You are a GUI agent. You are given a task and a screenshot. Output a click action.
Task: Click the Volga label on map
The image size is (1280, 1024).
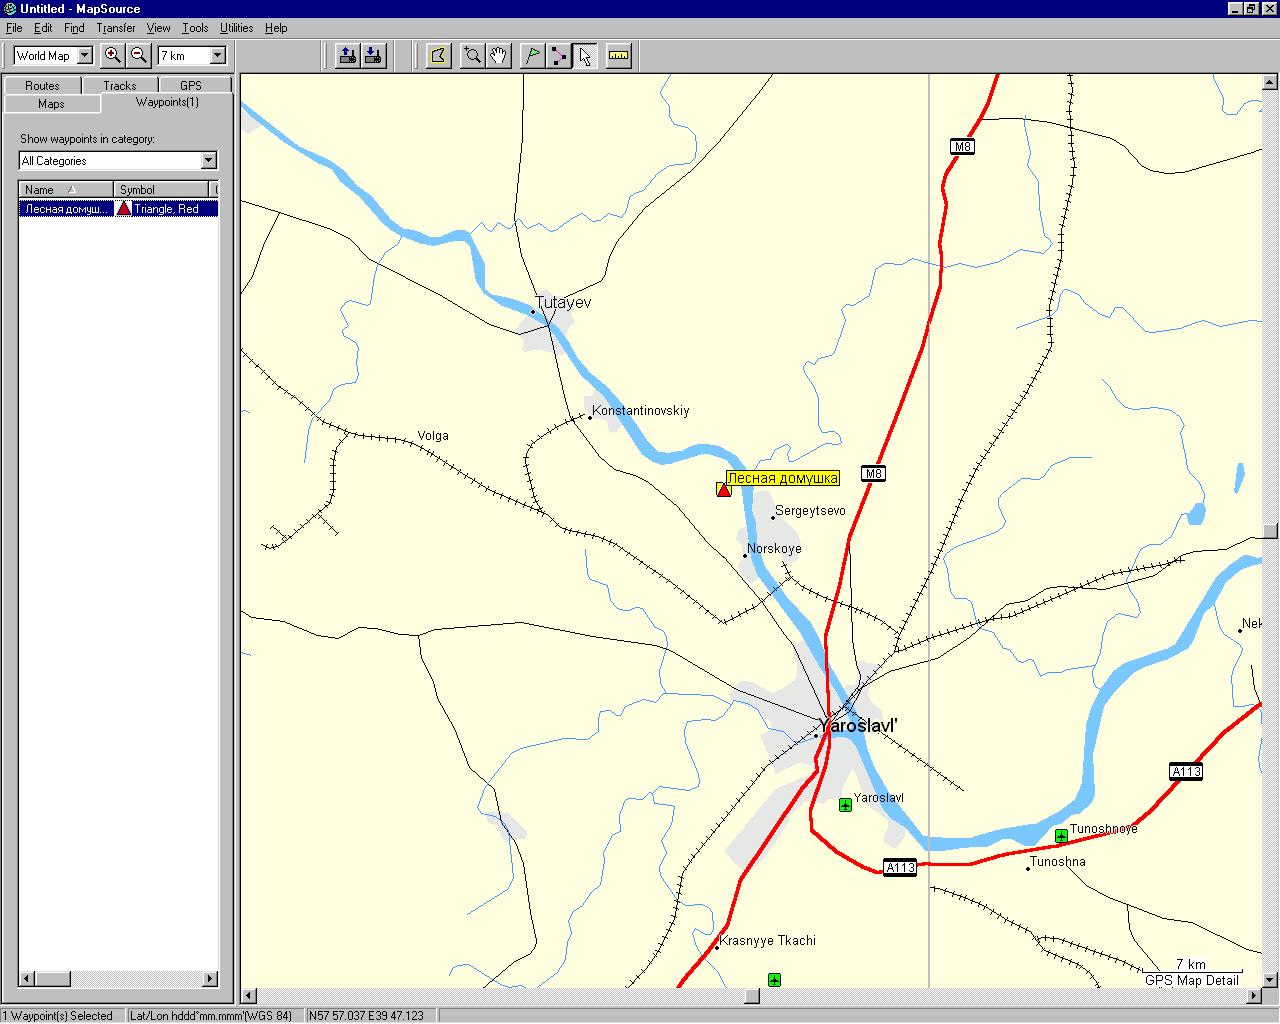point(433,436)
